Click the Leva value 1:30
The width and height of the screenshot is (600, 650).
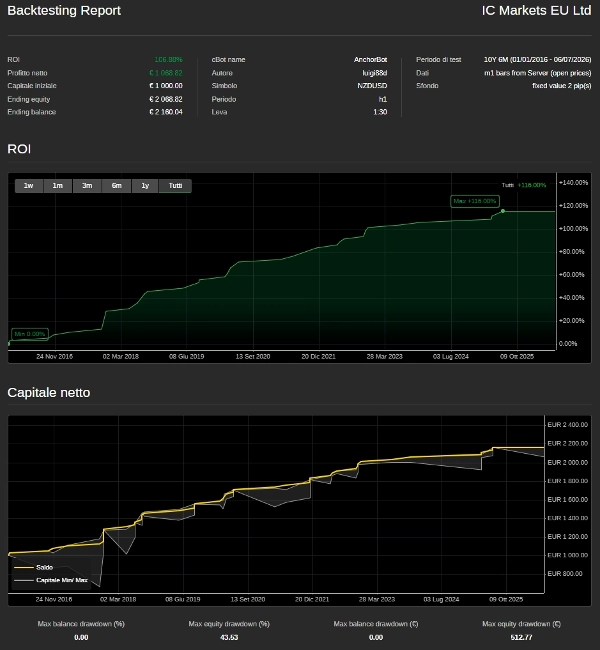coord(380,112)
